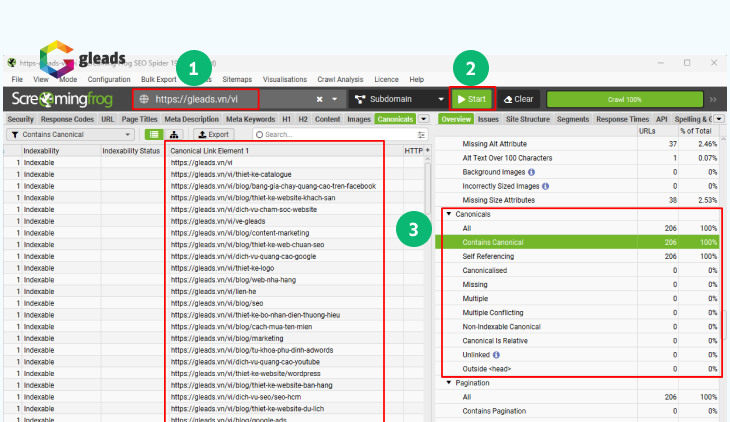Select the Overview tab in the right panel
This screenshot has height=422, width=730.
[456, 119]
